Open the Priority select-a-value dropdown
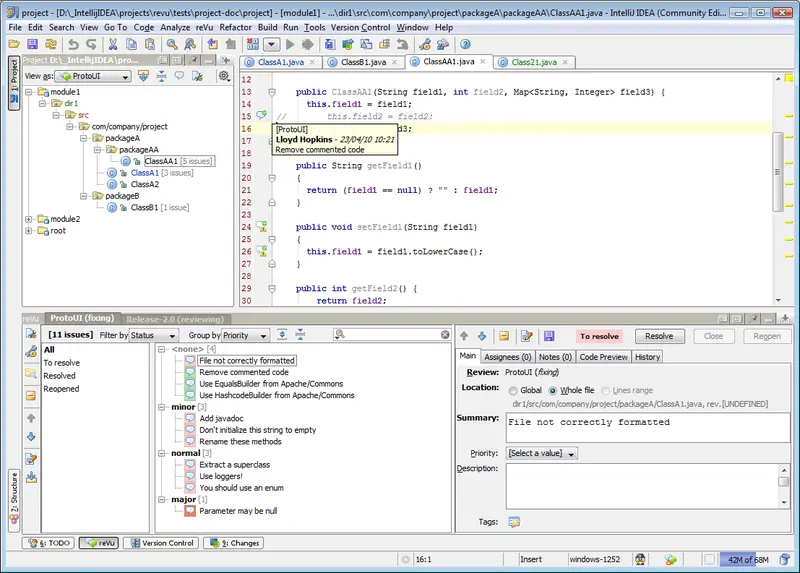800x573 pixels. (542, 453)
